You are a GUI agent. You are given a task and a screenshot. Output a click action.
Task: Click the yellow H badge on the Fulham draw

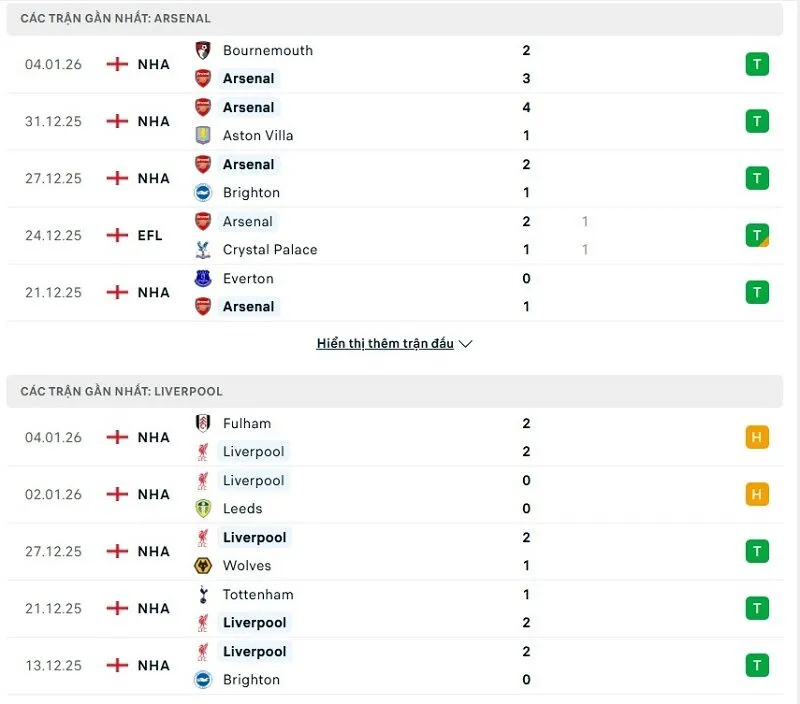tap(757, 437)
